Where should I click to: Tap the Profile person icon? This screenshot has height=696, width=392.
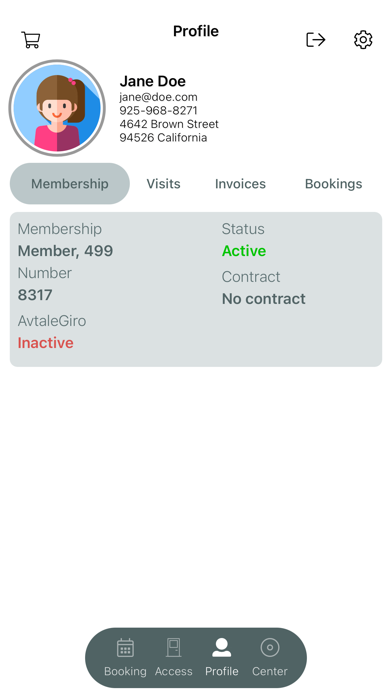coord(222,648)
